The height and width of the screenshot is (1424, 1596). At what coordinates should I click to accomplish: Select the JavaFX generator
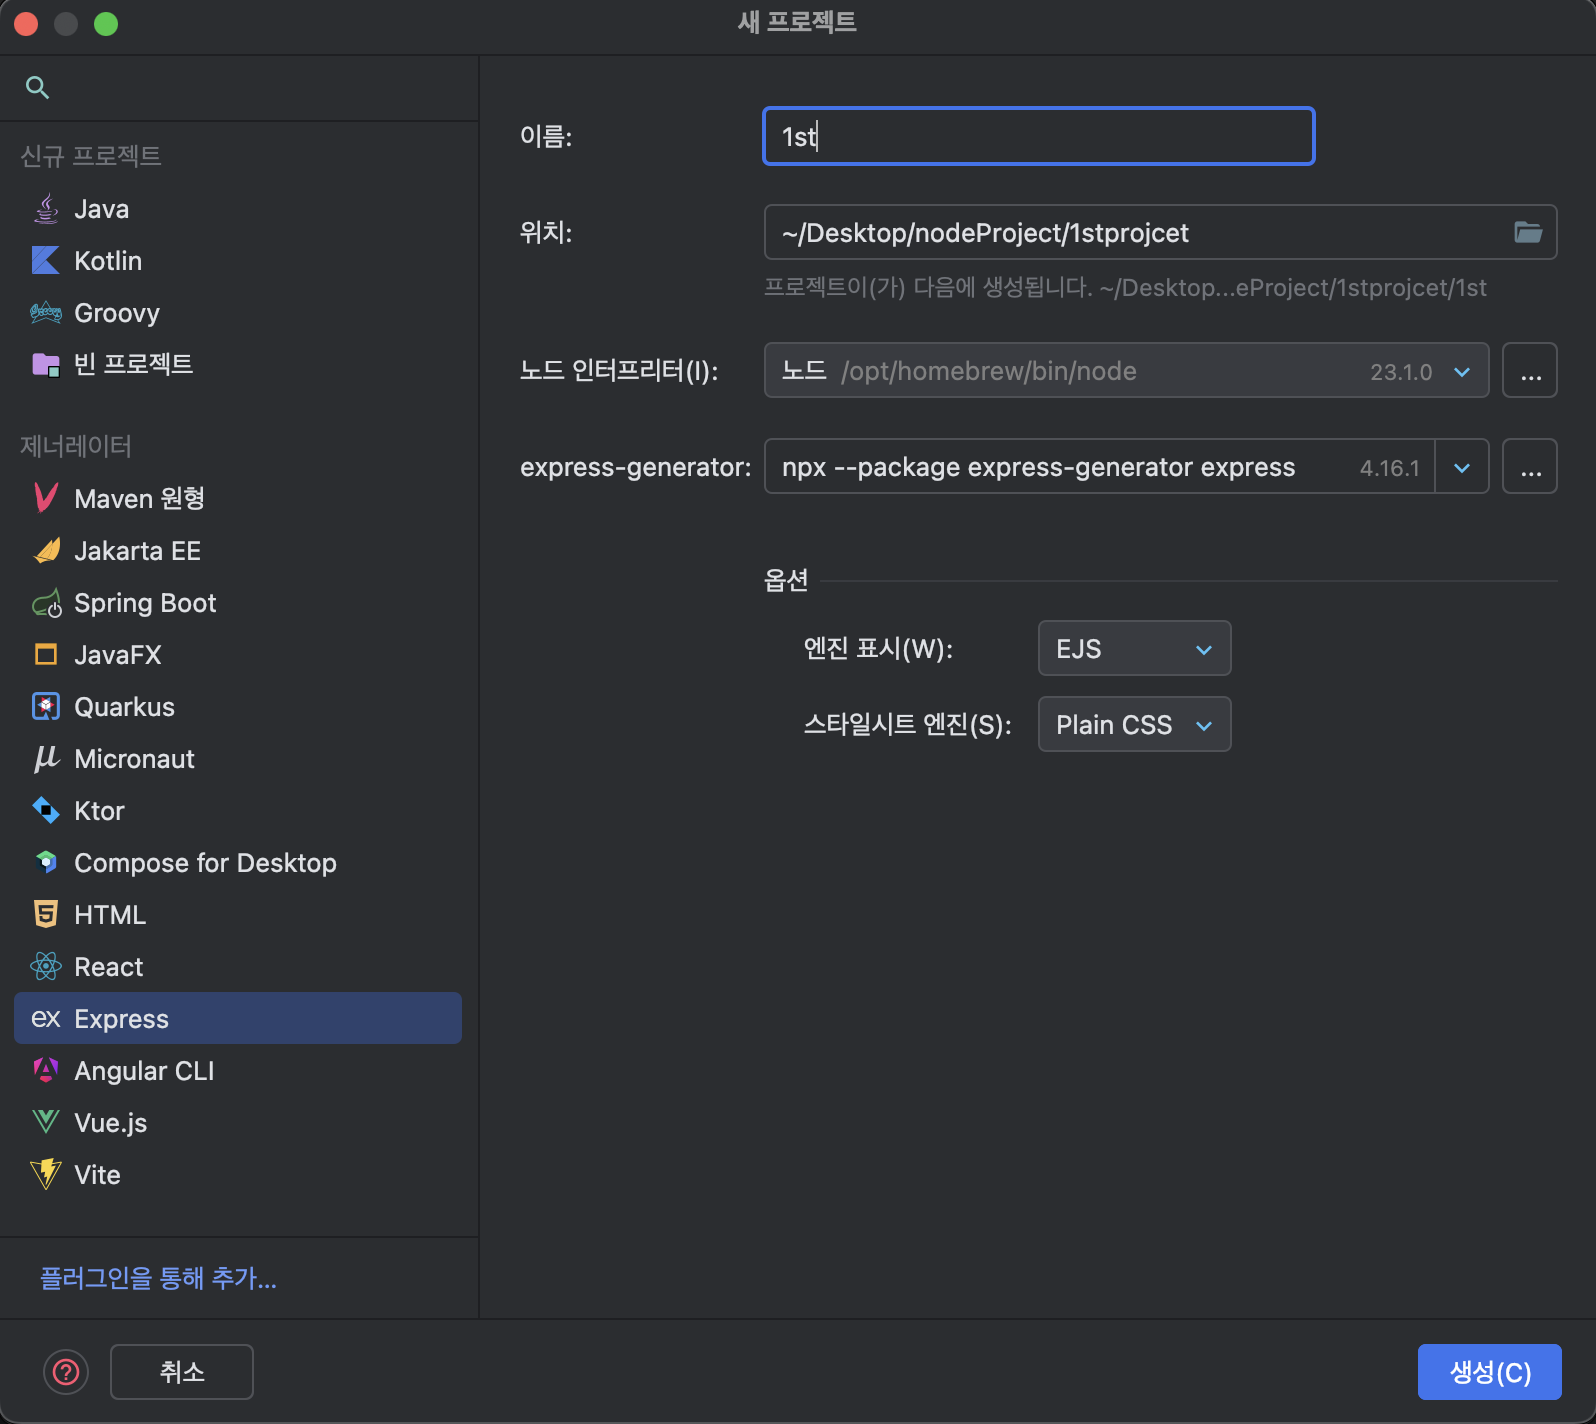point(238,655)
